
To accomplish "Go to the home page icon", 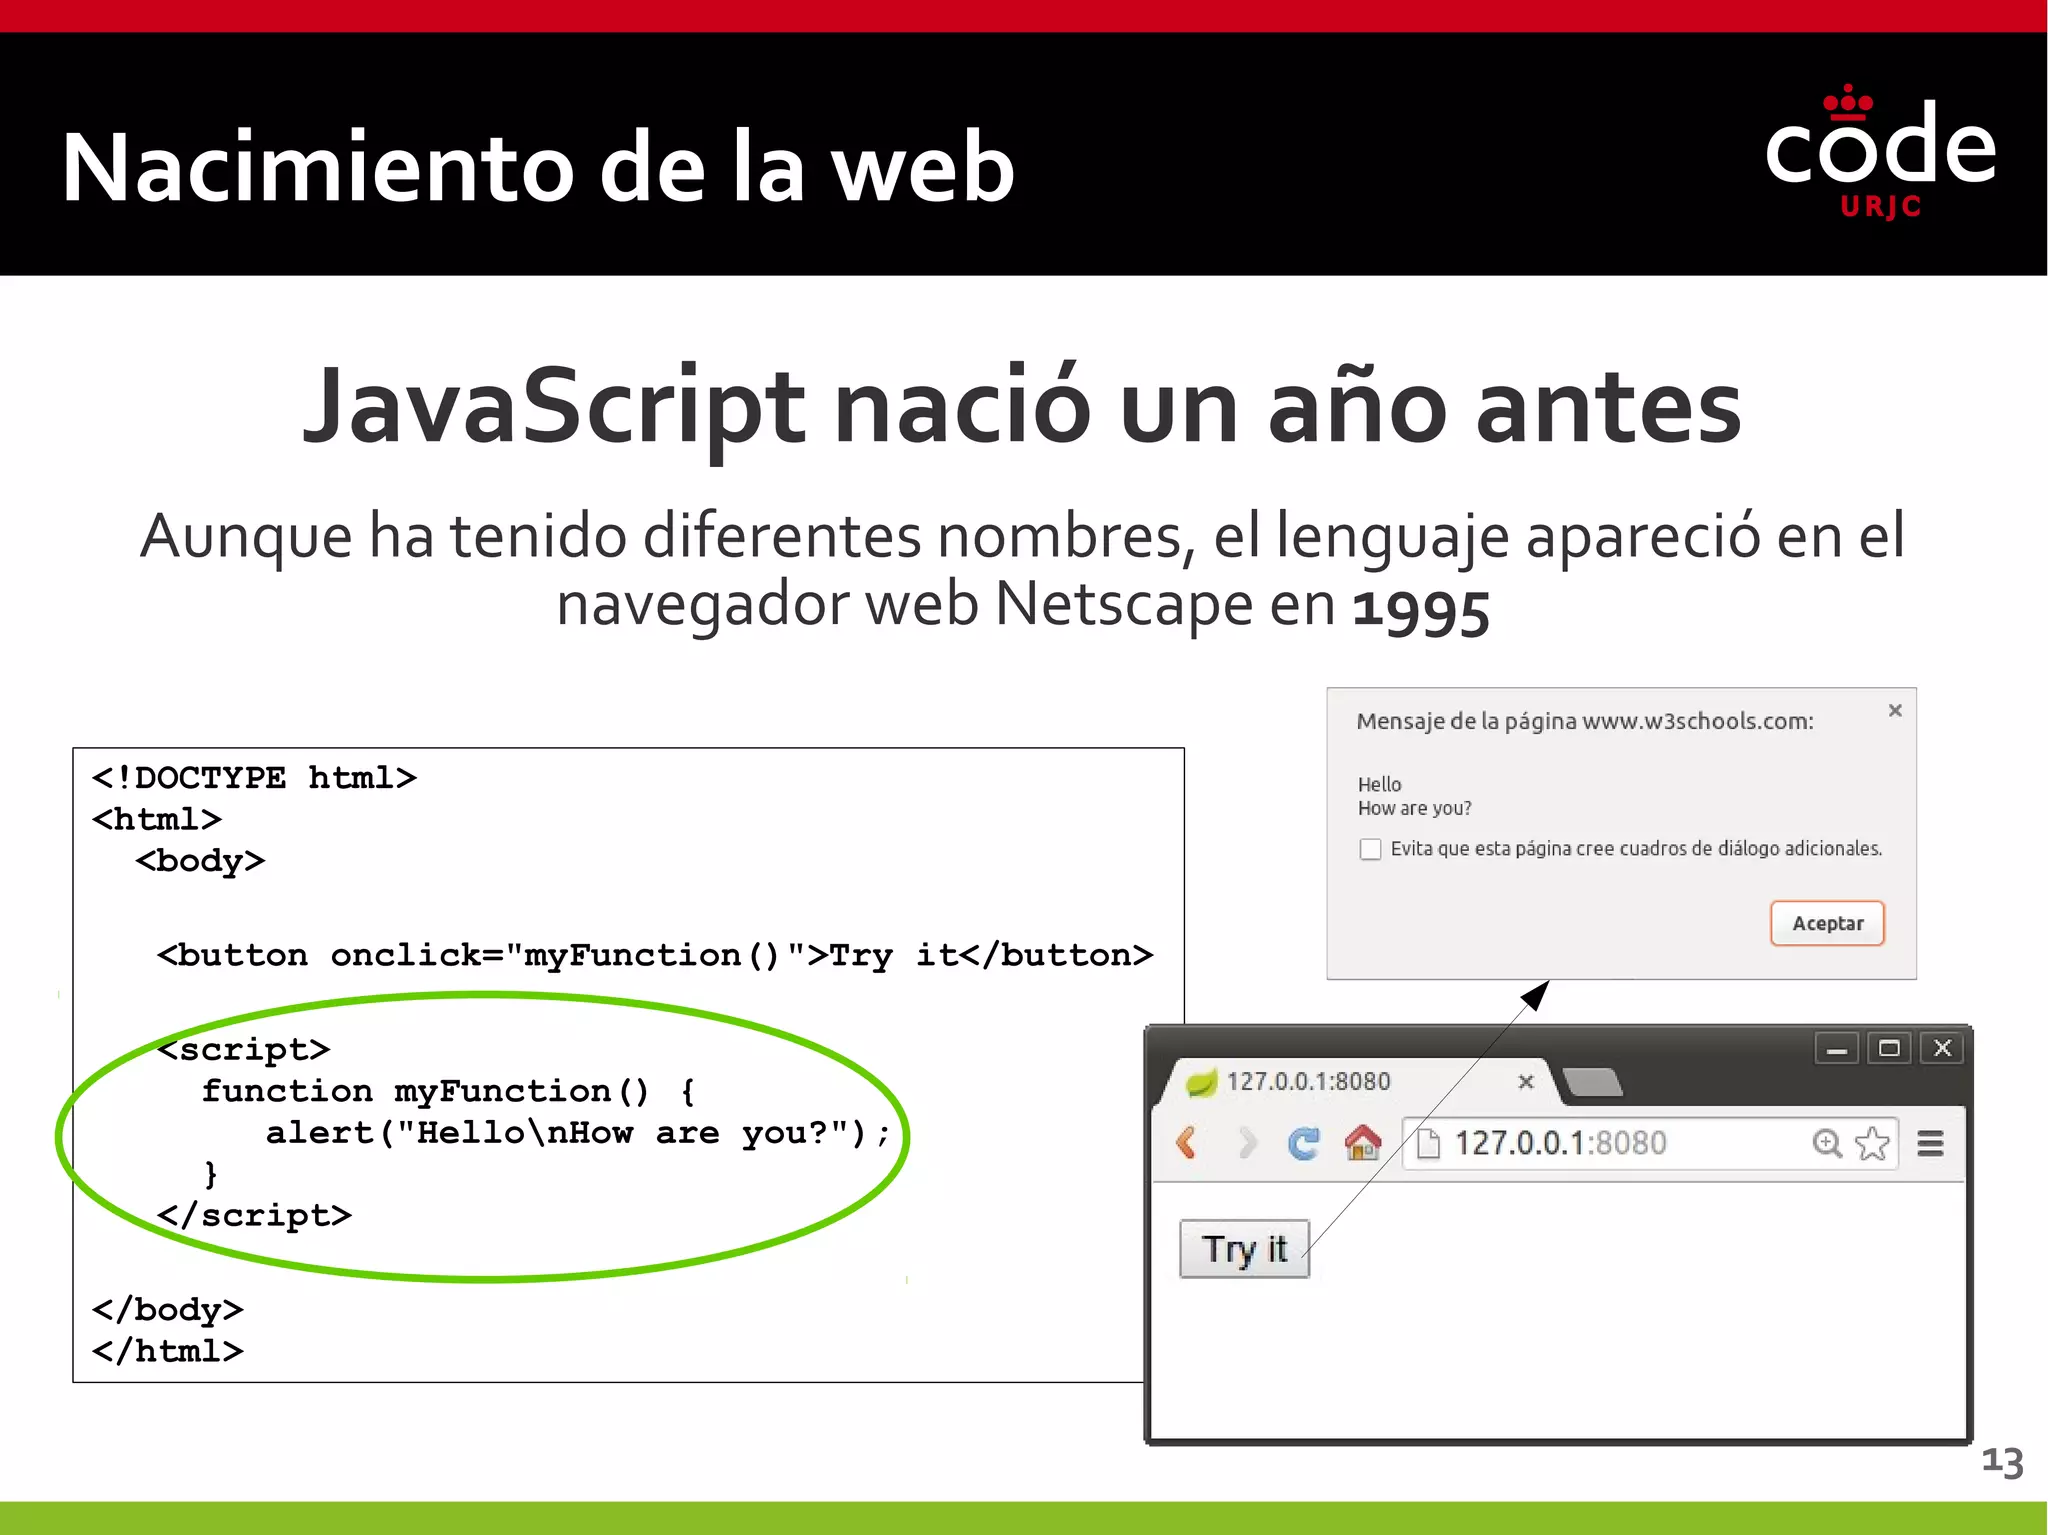I will pyautogui.click(x=1363, y=1142).
